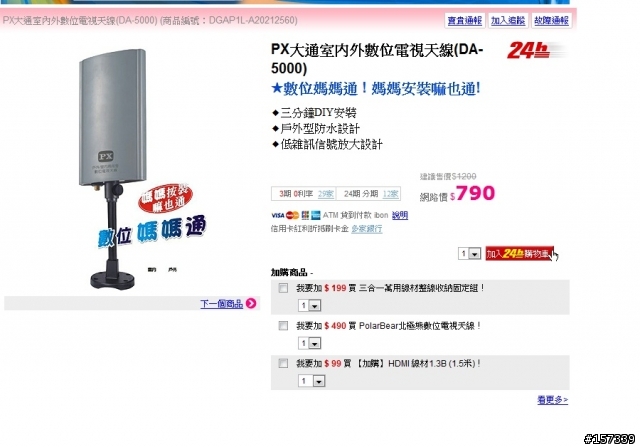
Task: Click the 說明 payment explanation link
Action: pos(400,215)
